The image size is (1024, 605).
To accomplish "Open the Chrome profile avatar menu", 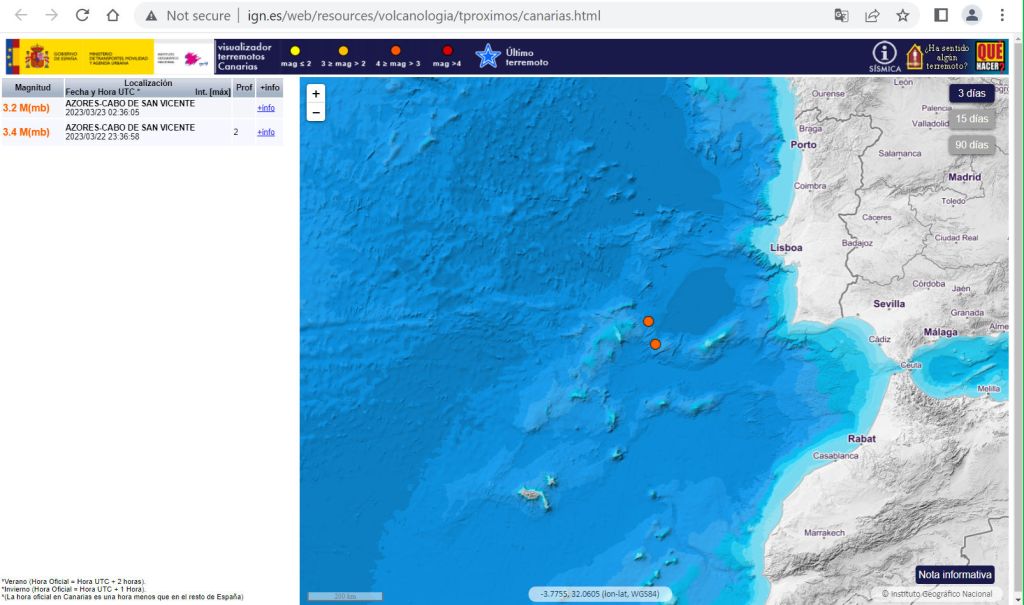I will pos(971,15).
